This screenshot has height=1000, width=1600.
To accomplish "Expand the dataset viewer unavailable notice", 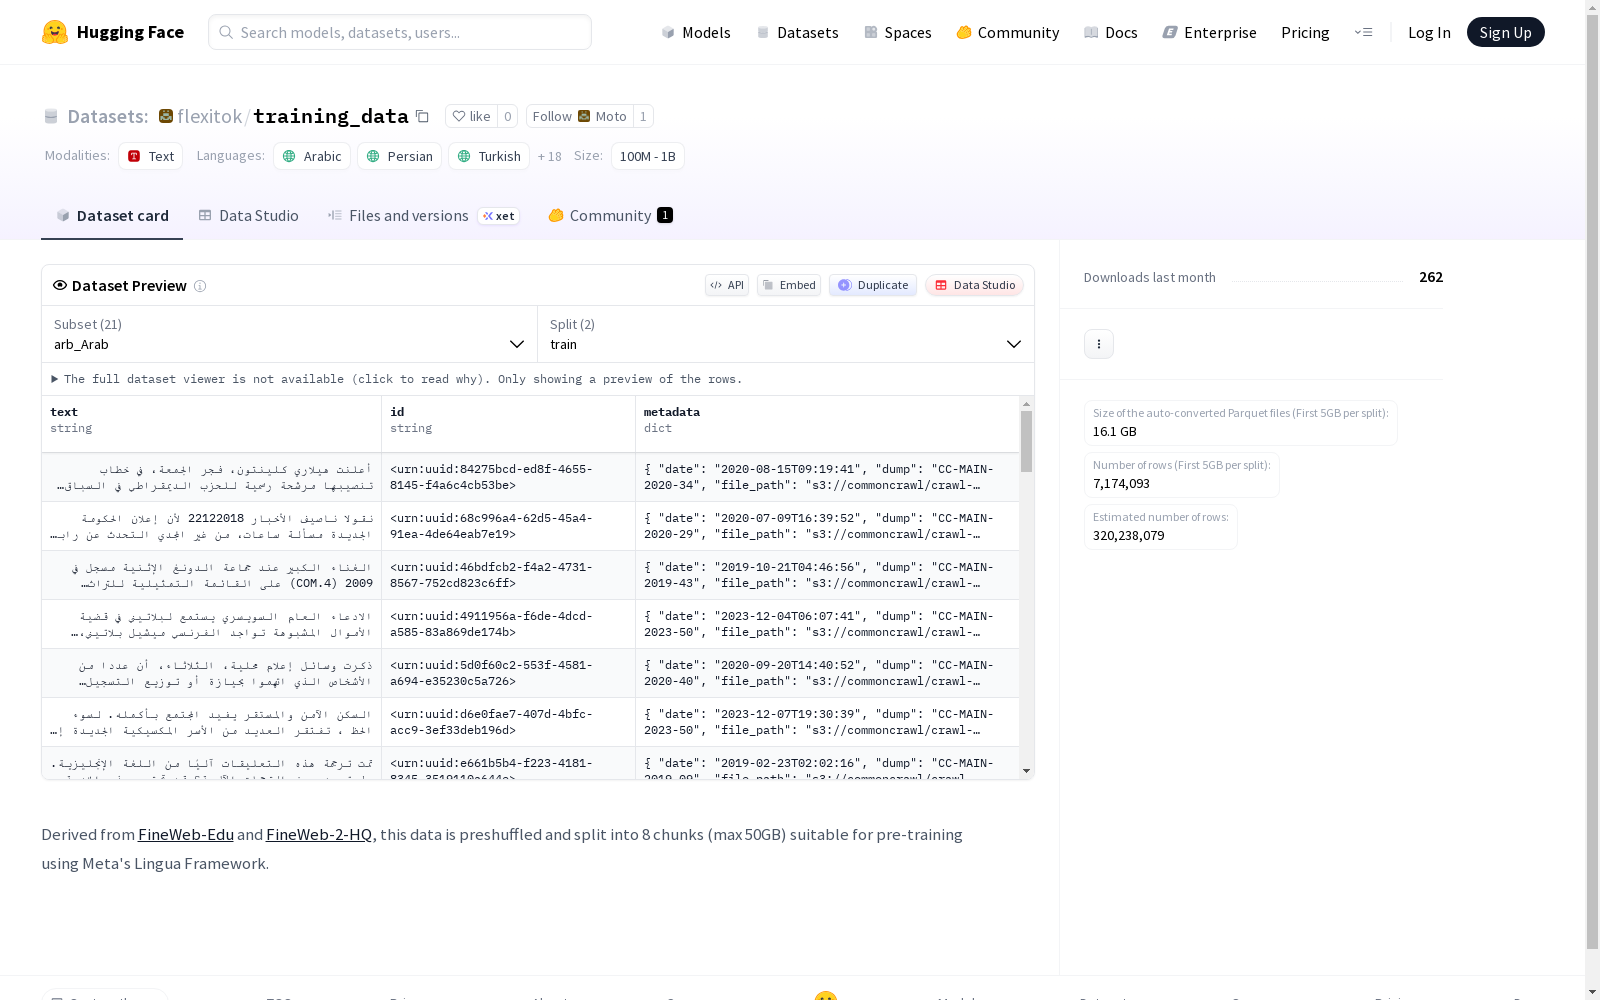I will tap(397, 379).
